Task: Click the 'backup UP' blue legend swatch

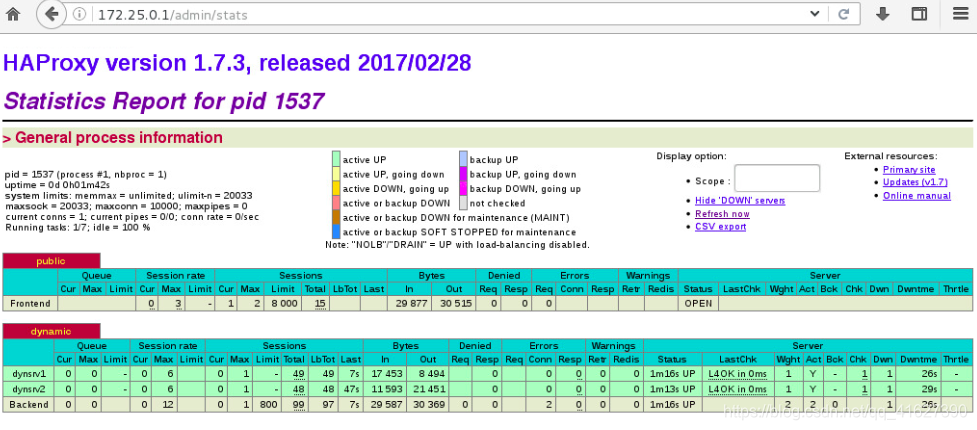Action: pyautogui.click(x=464, y=160)
